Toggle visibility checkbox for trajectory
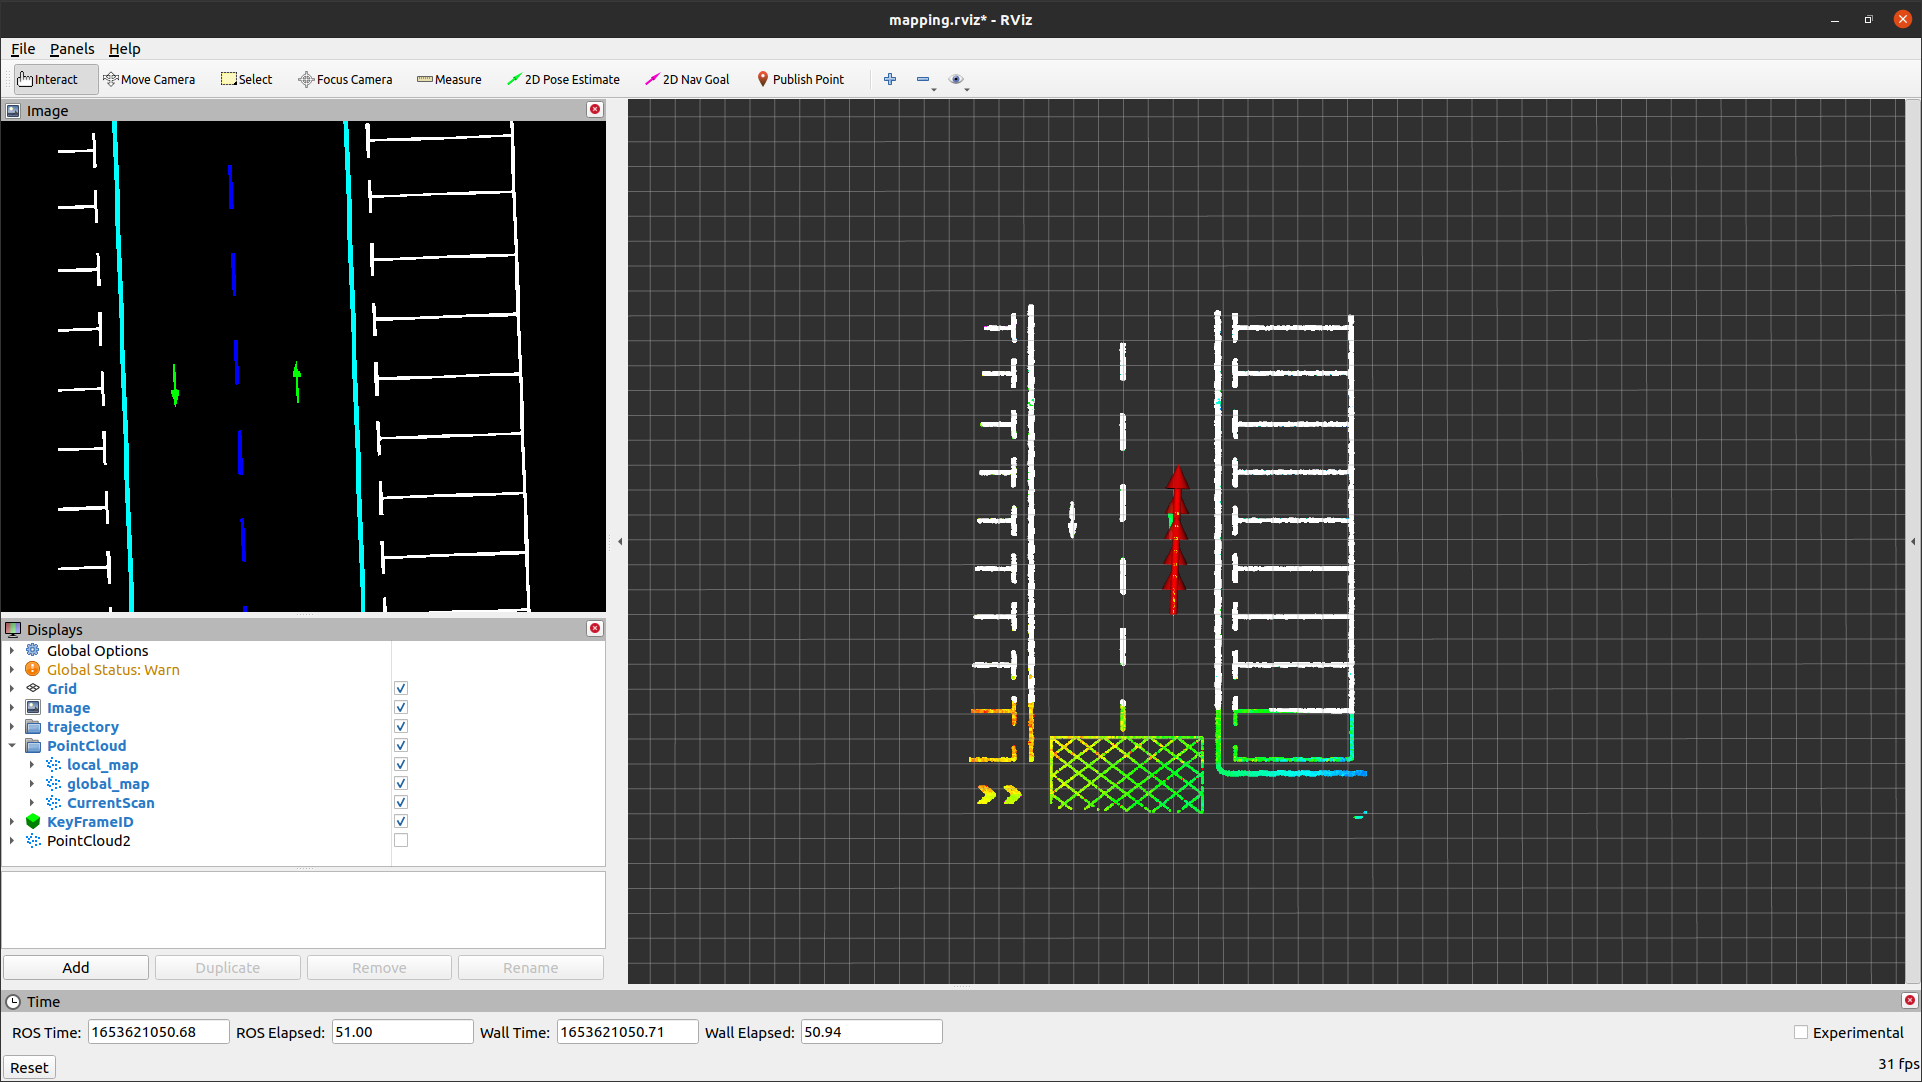Image resolution: width=1922 pixels, height=1082 pixels. [x=401, y=727]
